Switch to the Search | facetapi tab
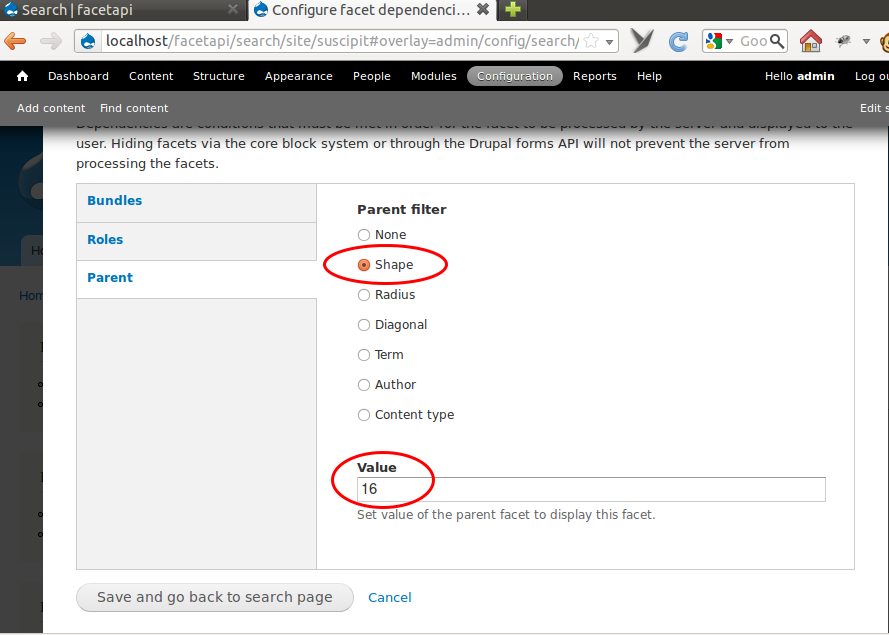This screenshot has width=889, height=635. point(122,10)
